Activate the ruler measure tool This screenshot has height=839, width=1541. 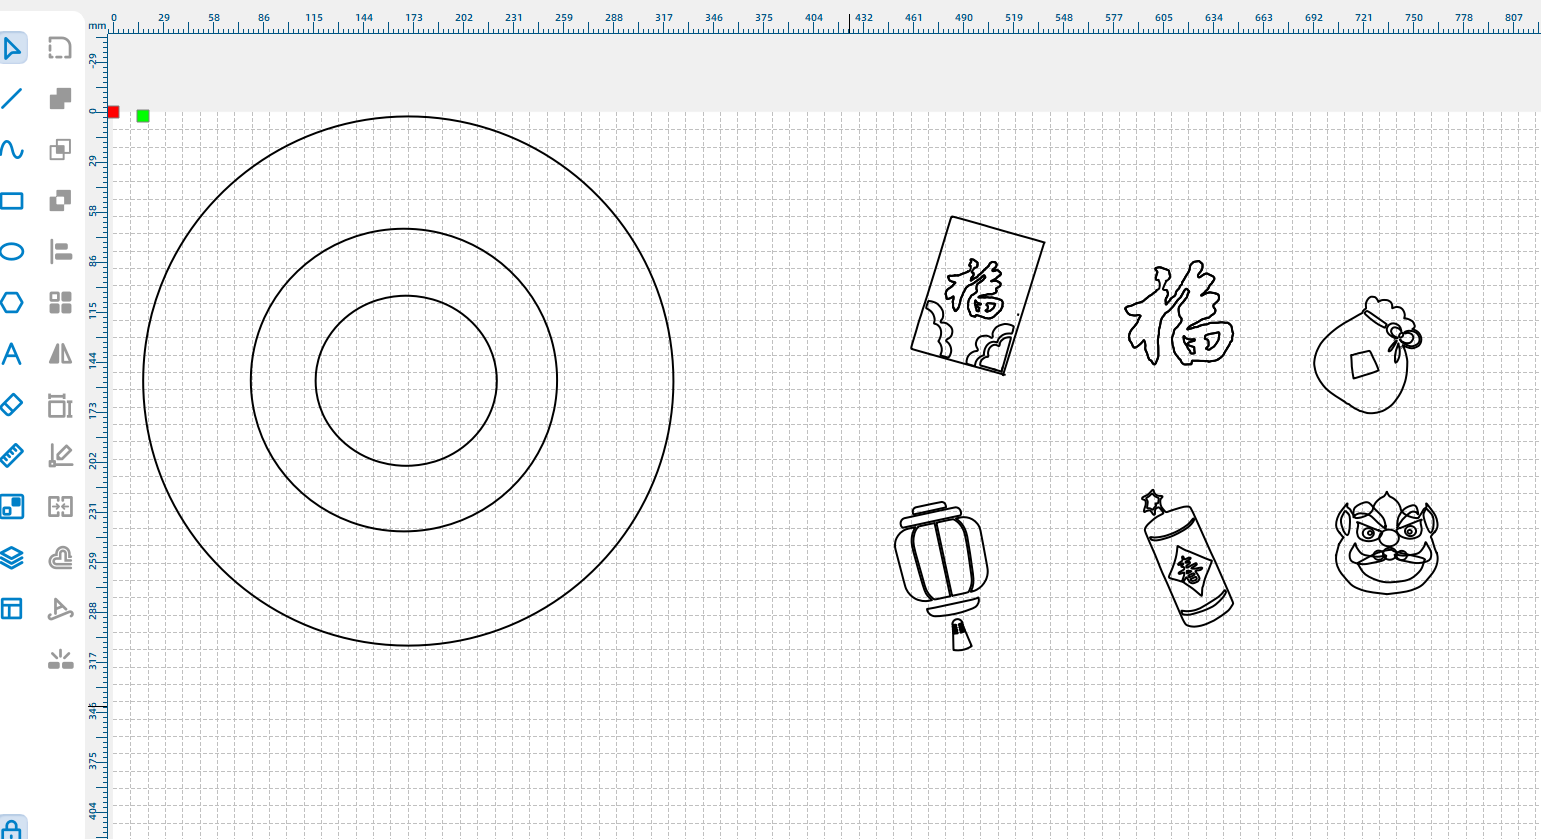pyautogui.click(x=12, y=456)
